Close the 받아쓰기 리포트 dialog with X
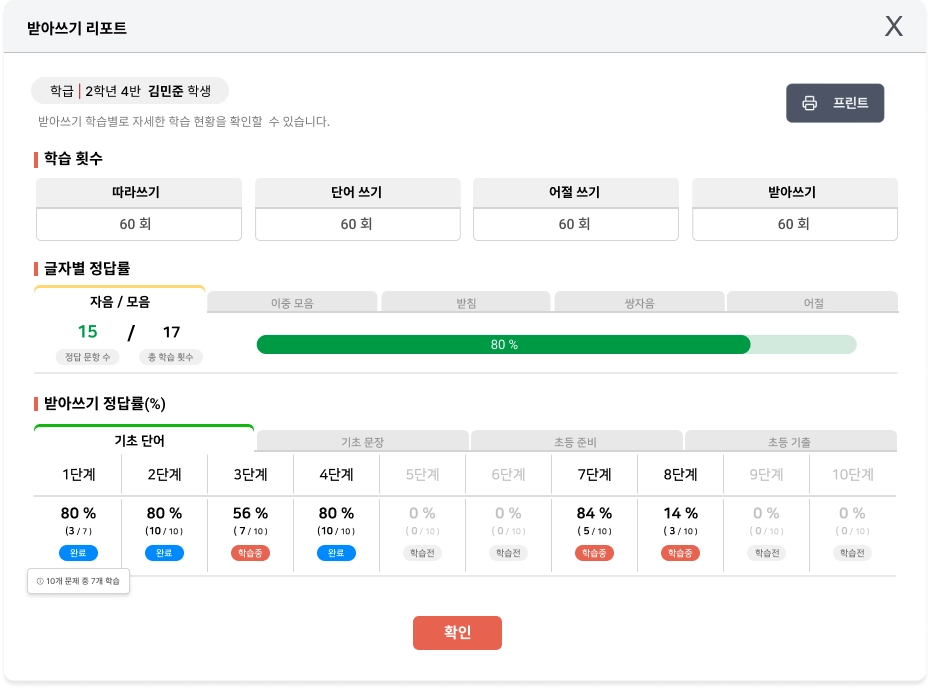Screen dimensions: 930x689 894,27
